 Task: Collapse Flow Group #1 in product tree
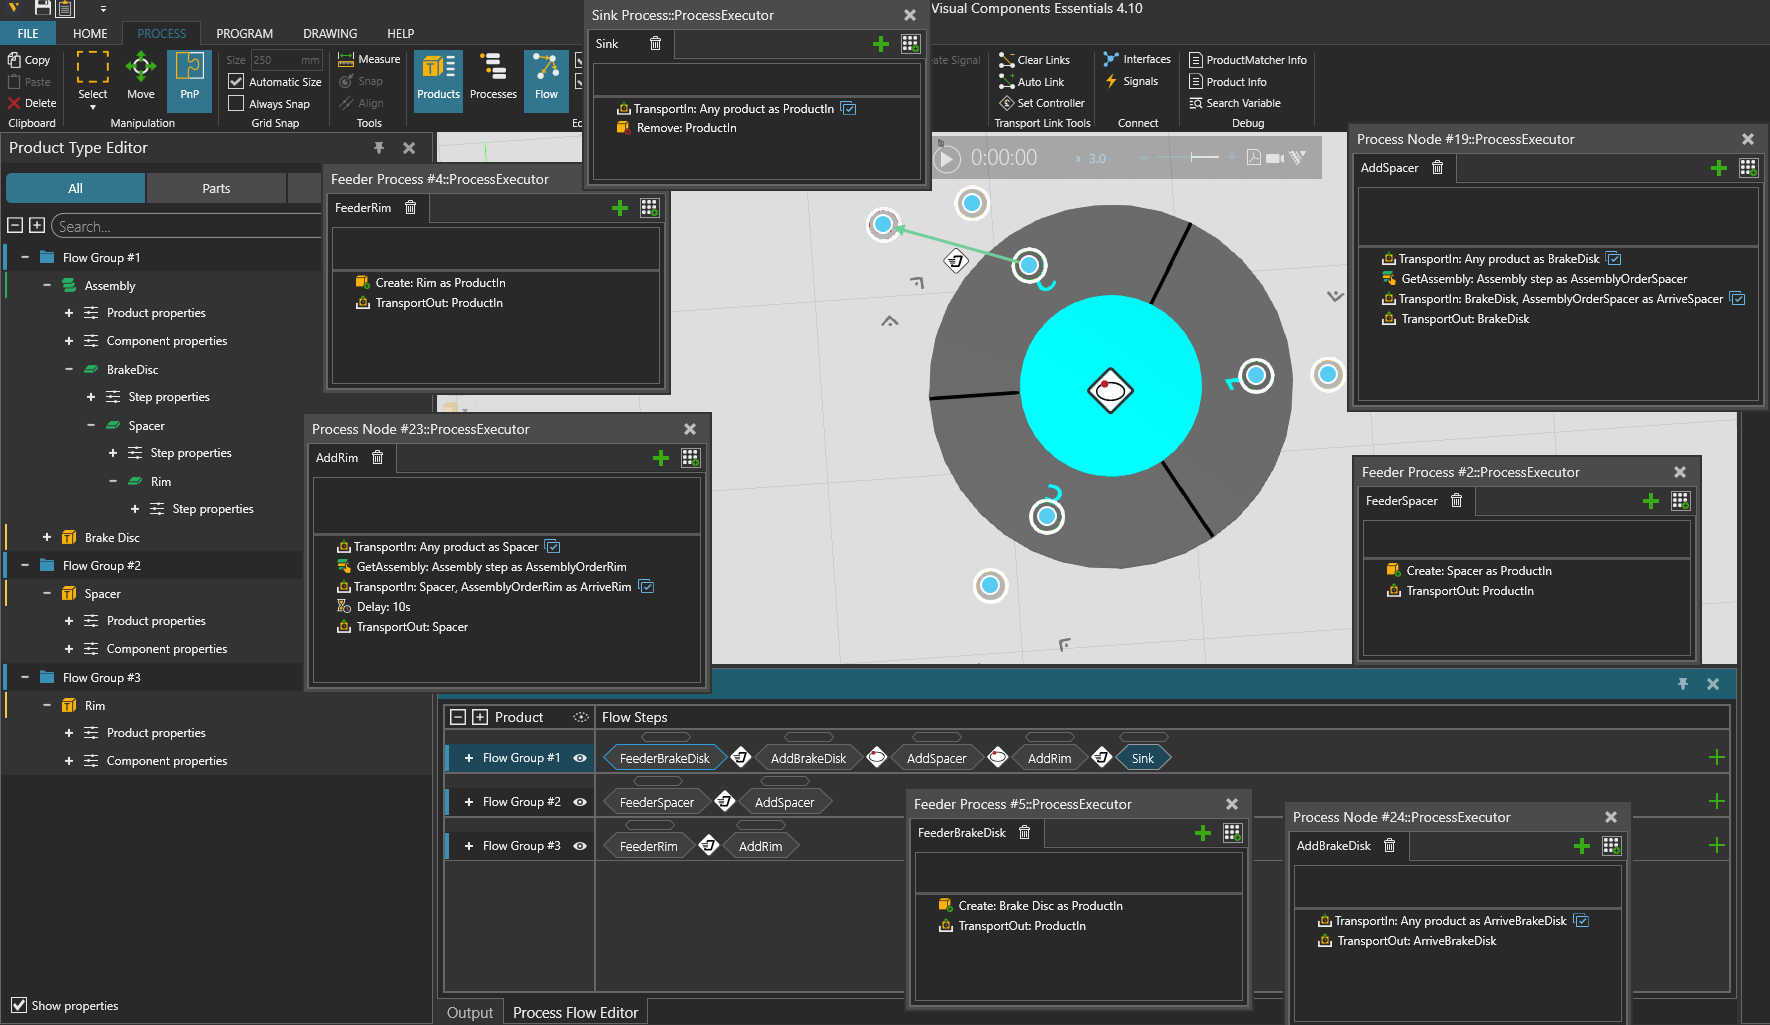(25, 258)
